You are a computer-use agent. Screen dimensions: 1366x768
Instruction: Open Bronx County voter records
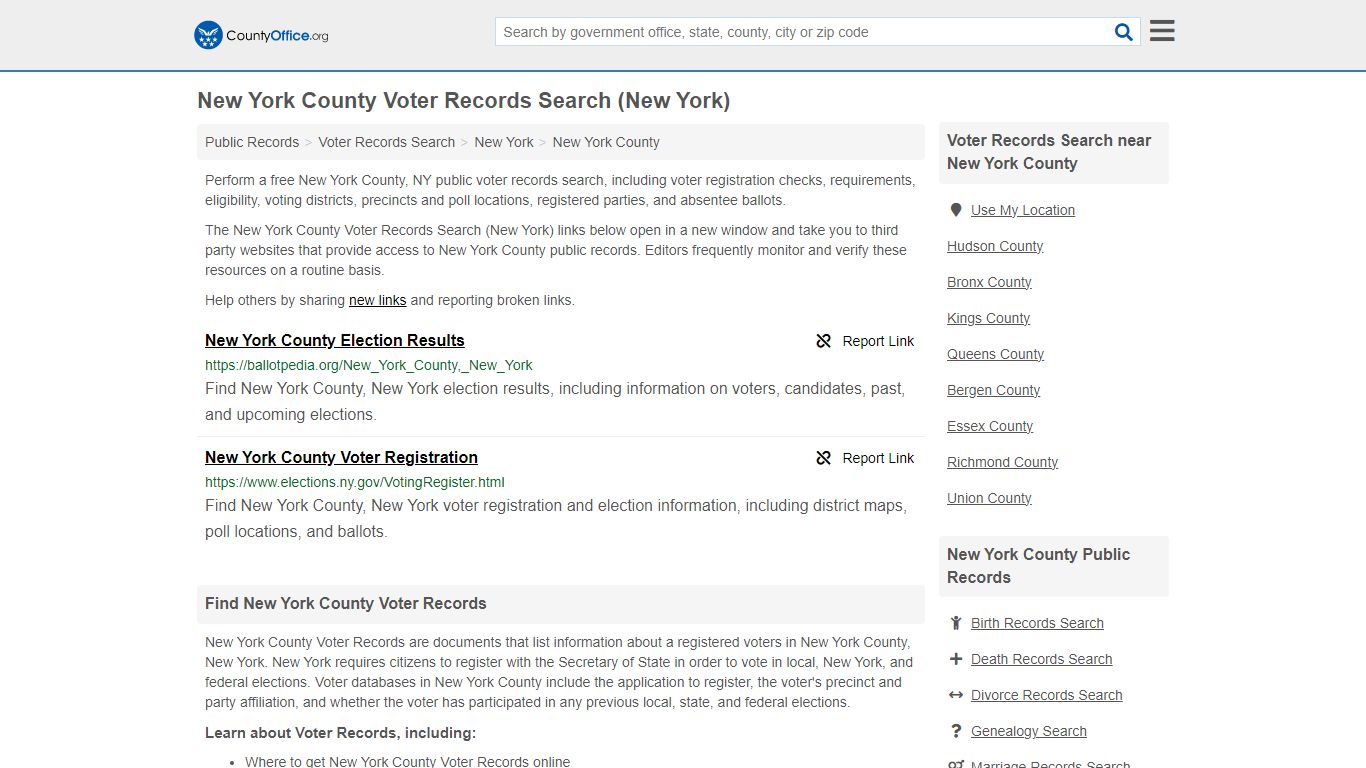coord(989,282)
